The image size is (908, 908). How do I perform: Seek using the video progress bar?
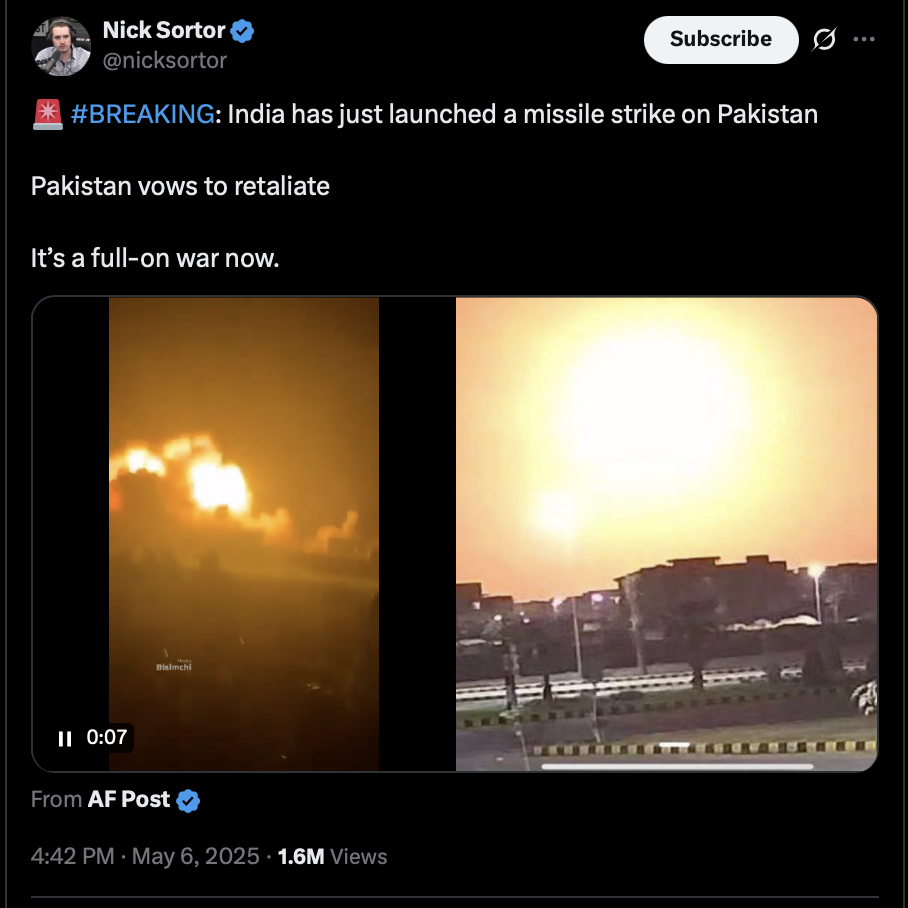pyautogui.click(x=677, y=766)
